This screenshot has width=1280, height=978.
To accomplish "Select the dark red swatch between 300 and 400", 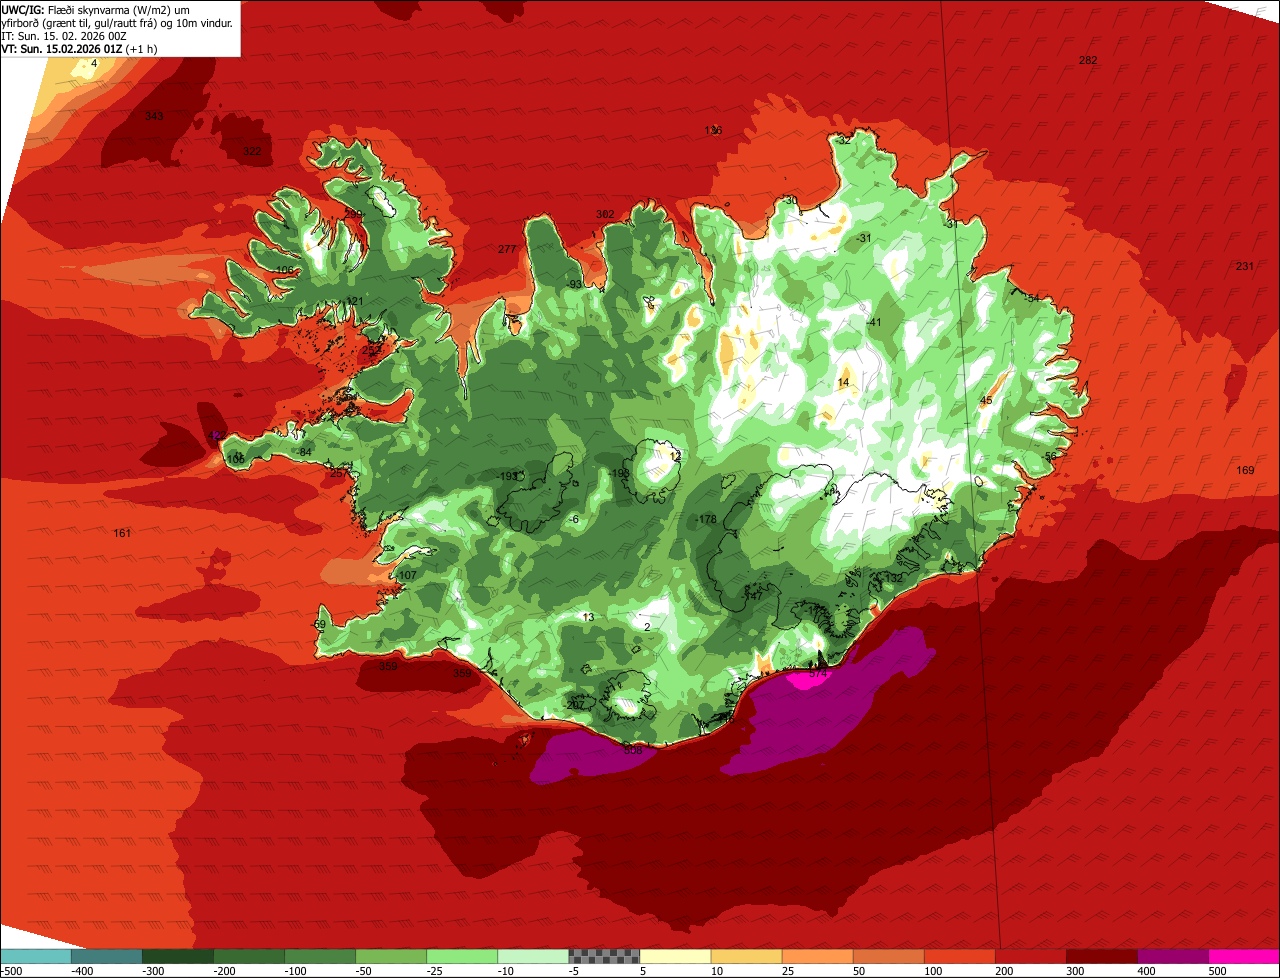I will (x=1100, y=956).
